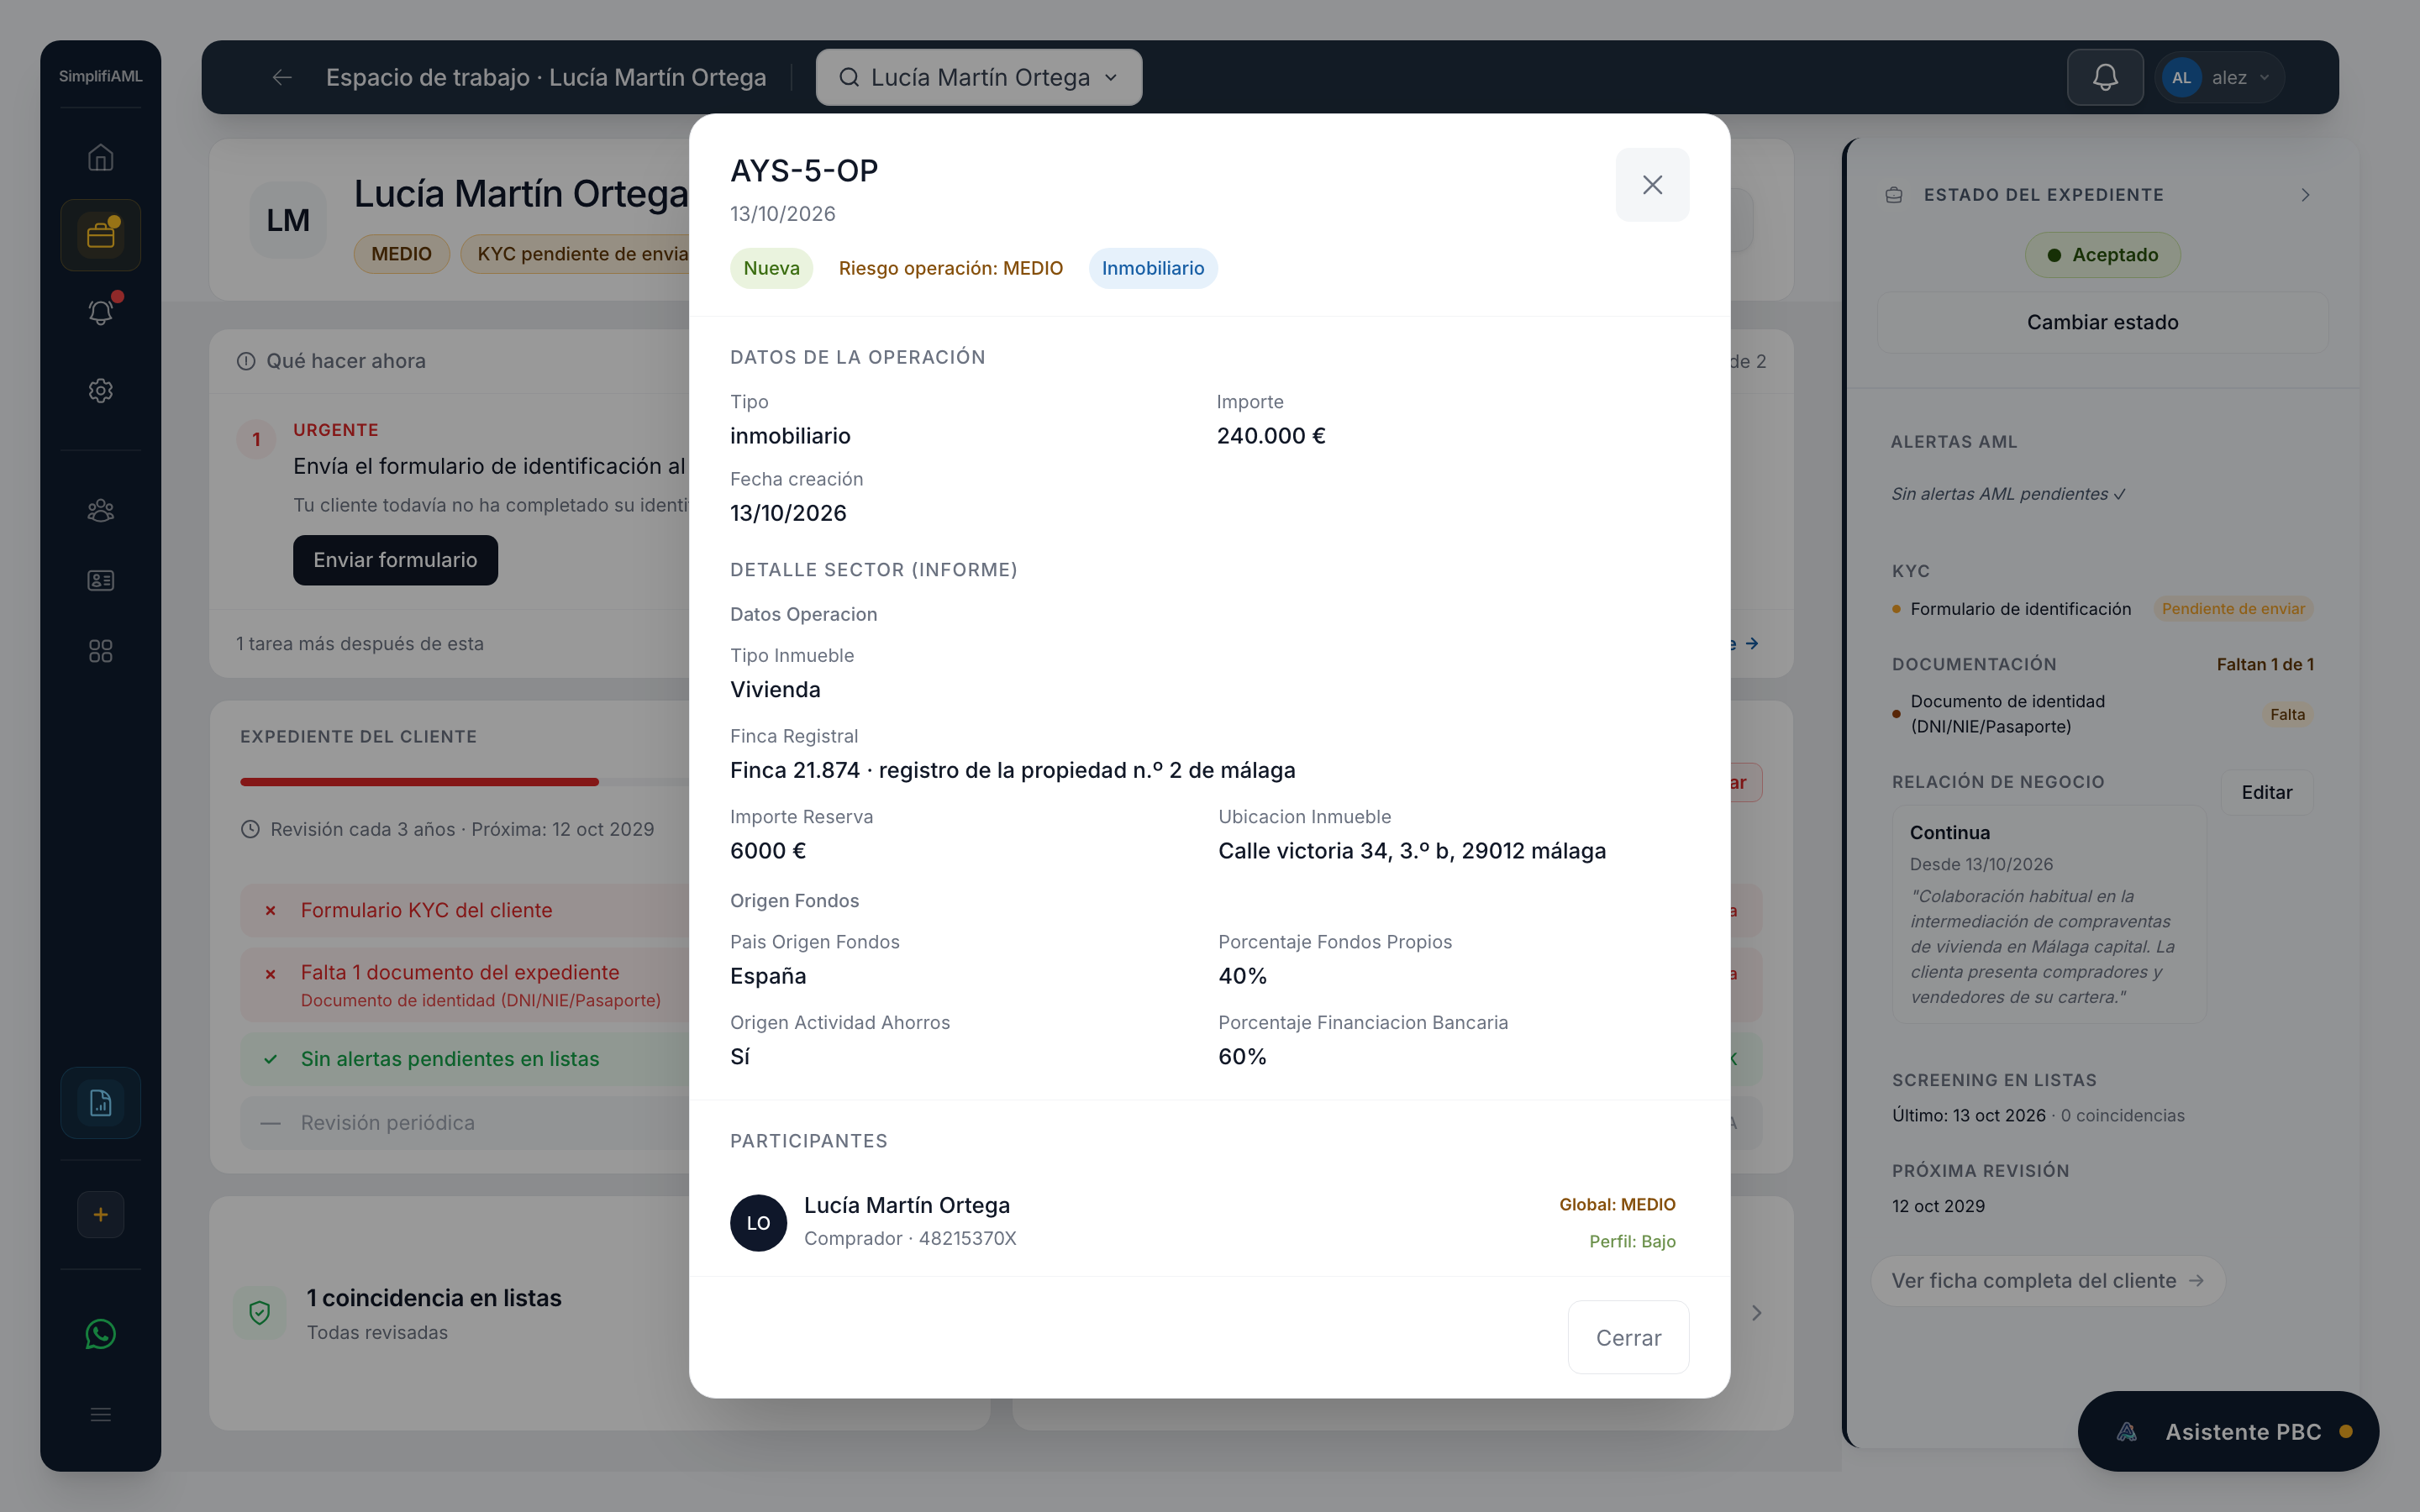Close the AYS-5-OP dialog with X
Viewport: 2420px width, 1512px height.
point(1652,185)
